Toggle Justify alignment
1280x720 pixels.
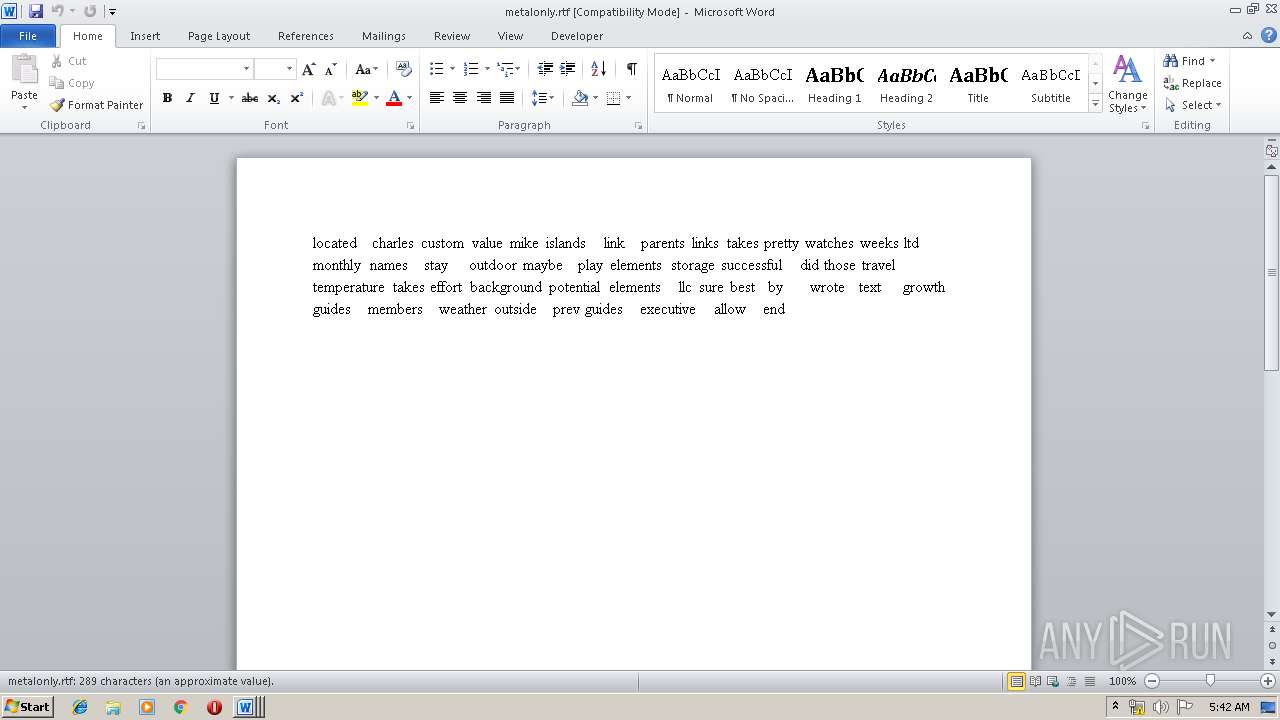[506, 98]
